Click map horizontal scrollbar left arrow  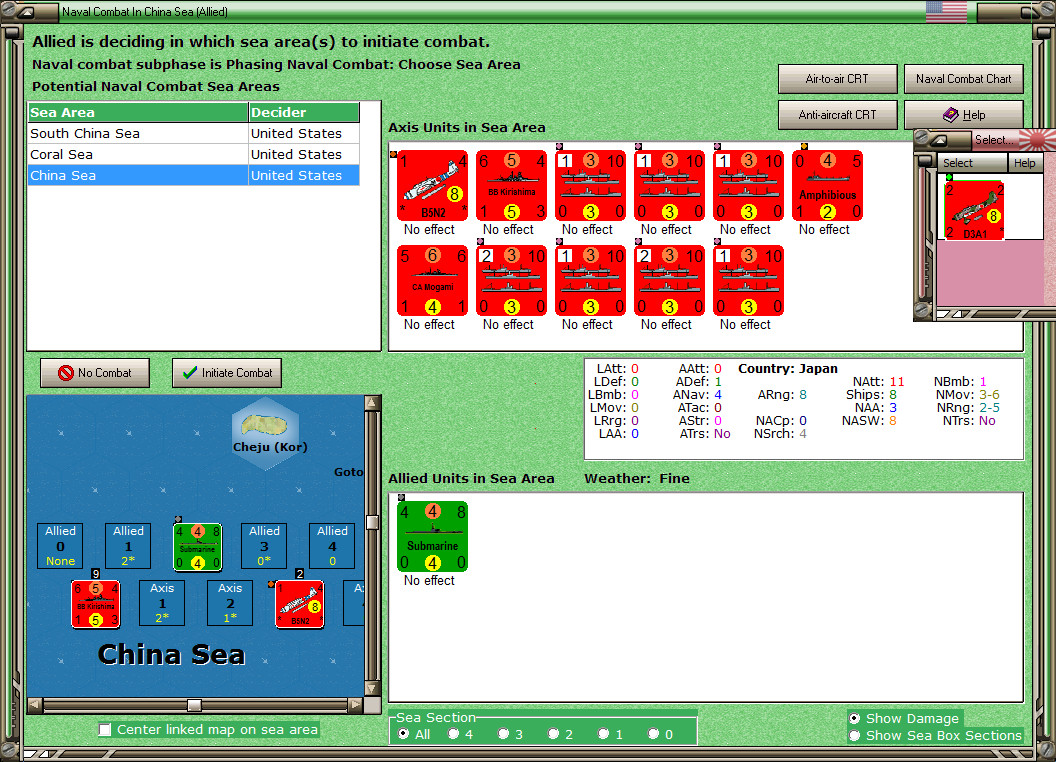35,705
